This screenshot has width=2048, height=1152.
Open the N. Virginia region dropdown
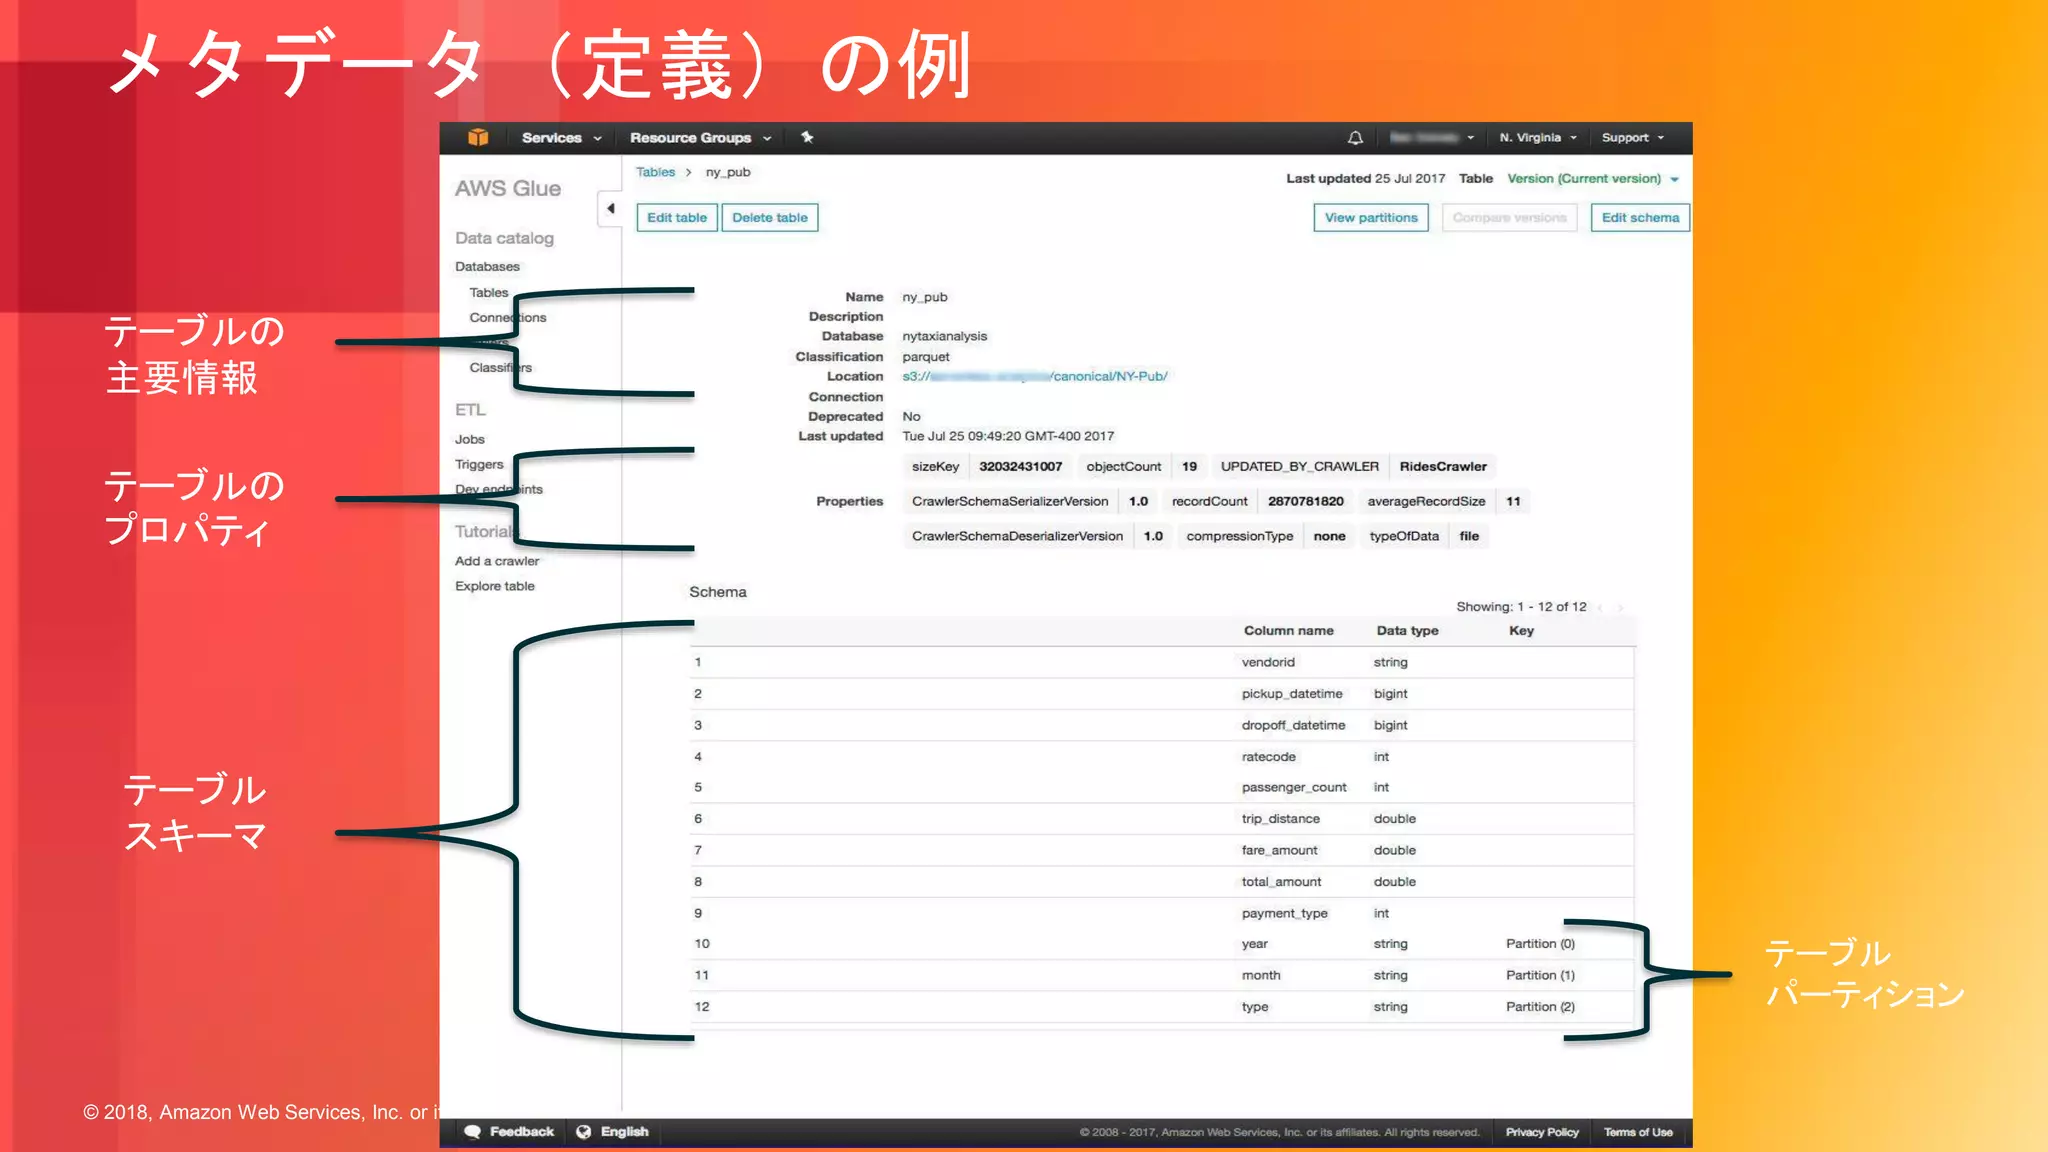[1538, 138]
